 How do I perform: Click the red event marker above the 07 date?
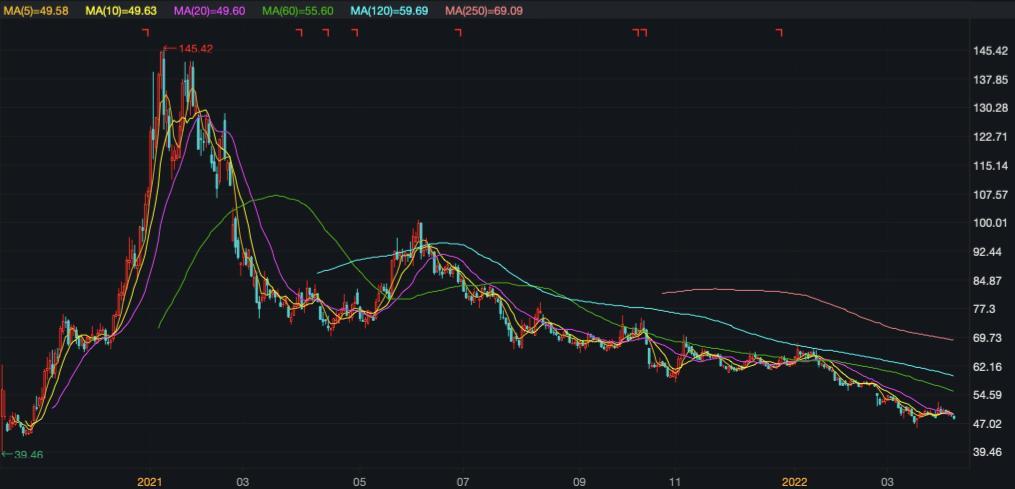click(x=458, y=32)
